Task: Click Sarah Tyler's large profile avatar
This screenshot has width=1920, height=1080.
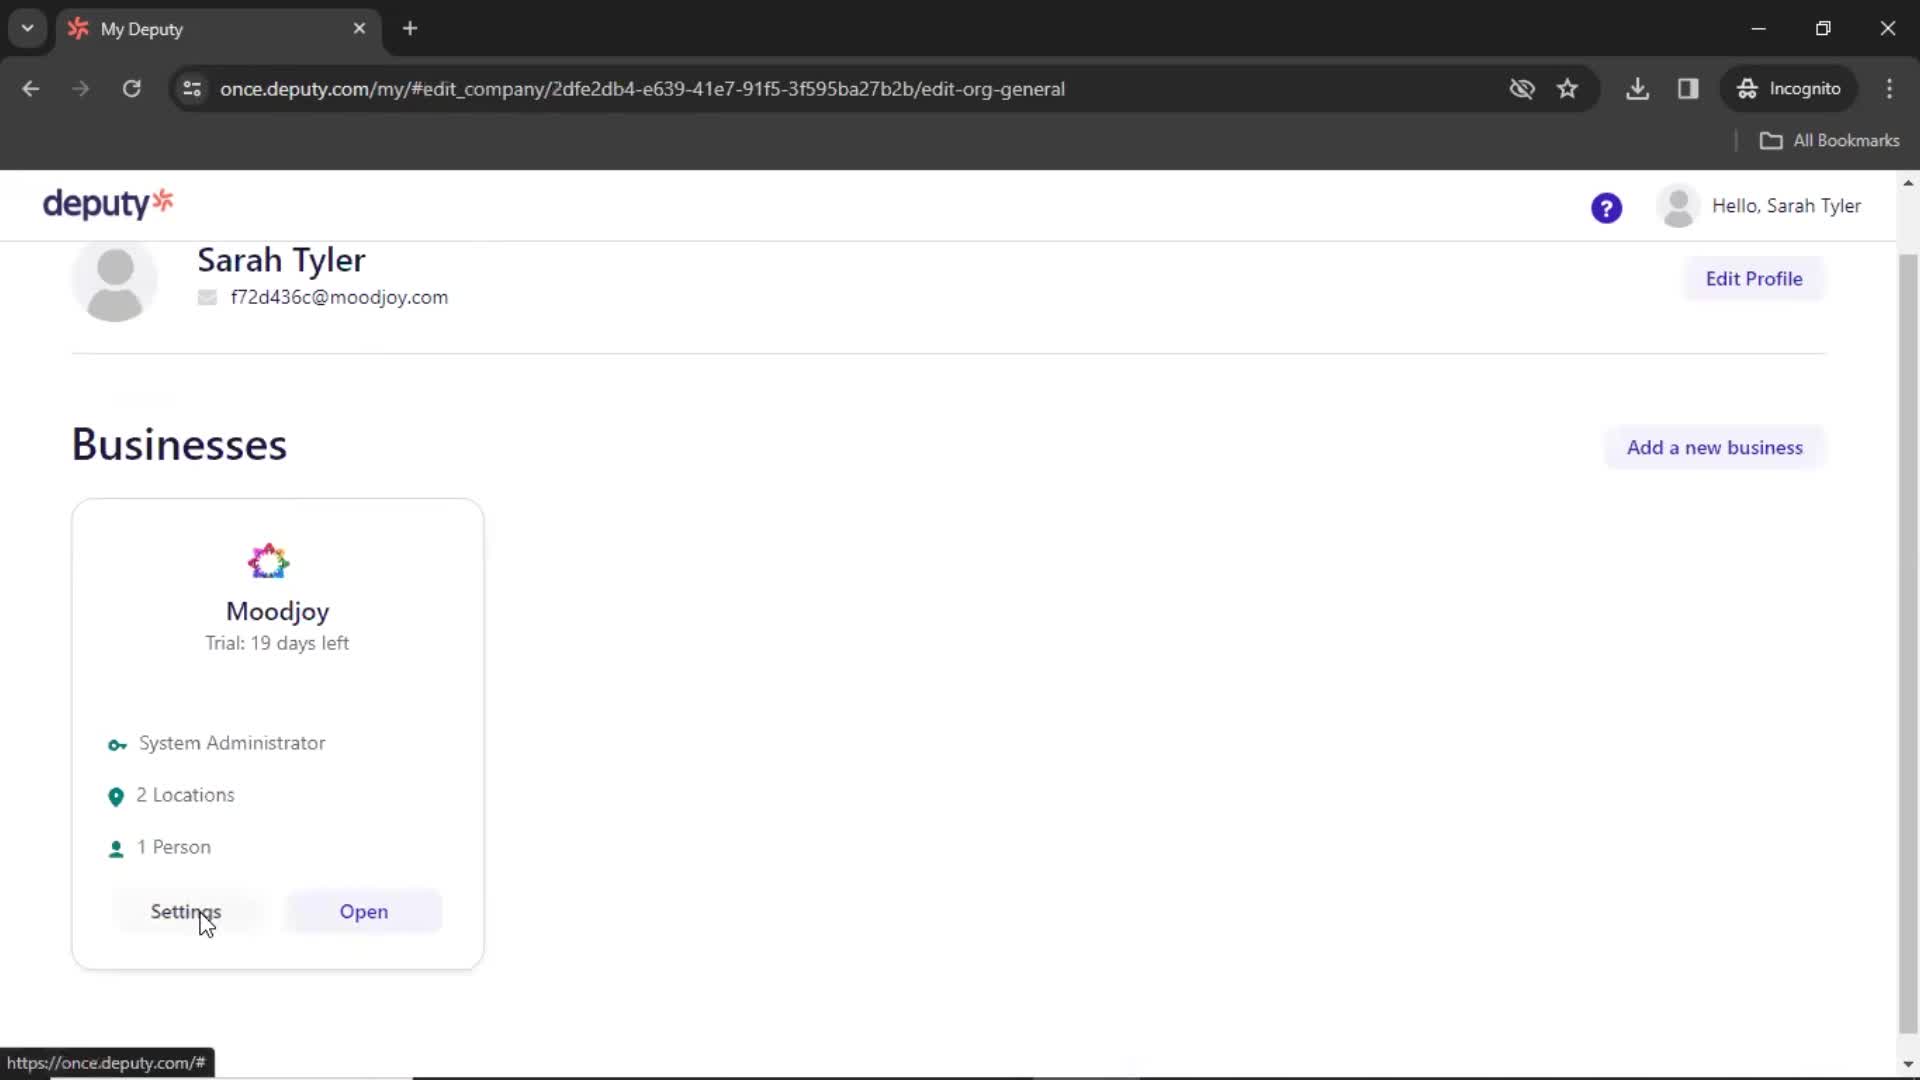Action: pyautogui.click(x=115, y=283)
